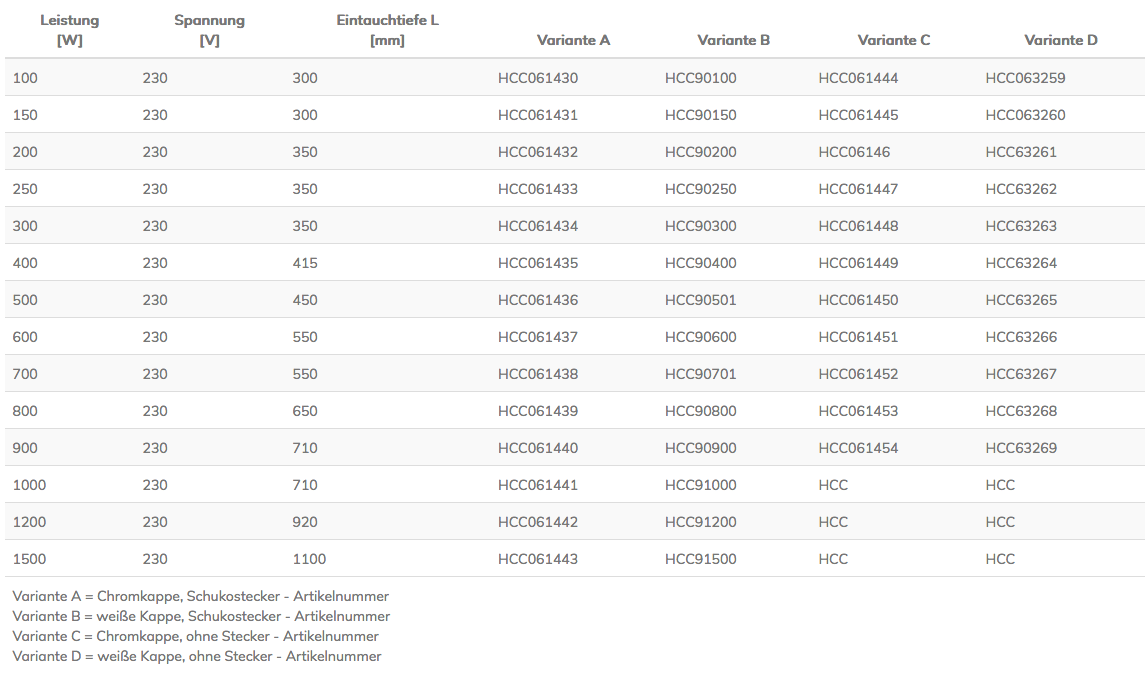
Task: Click the Variante C column header
Action: 894,40
